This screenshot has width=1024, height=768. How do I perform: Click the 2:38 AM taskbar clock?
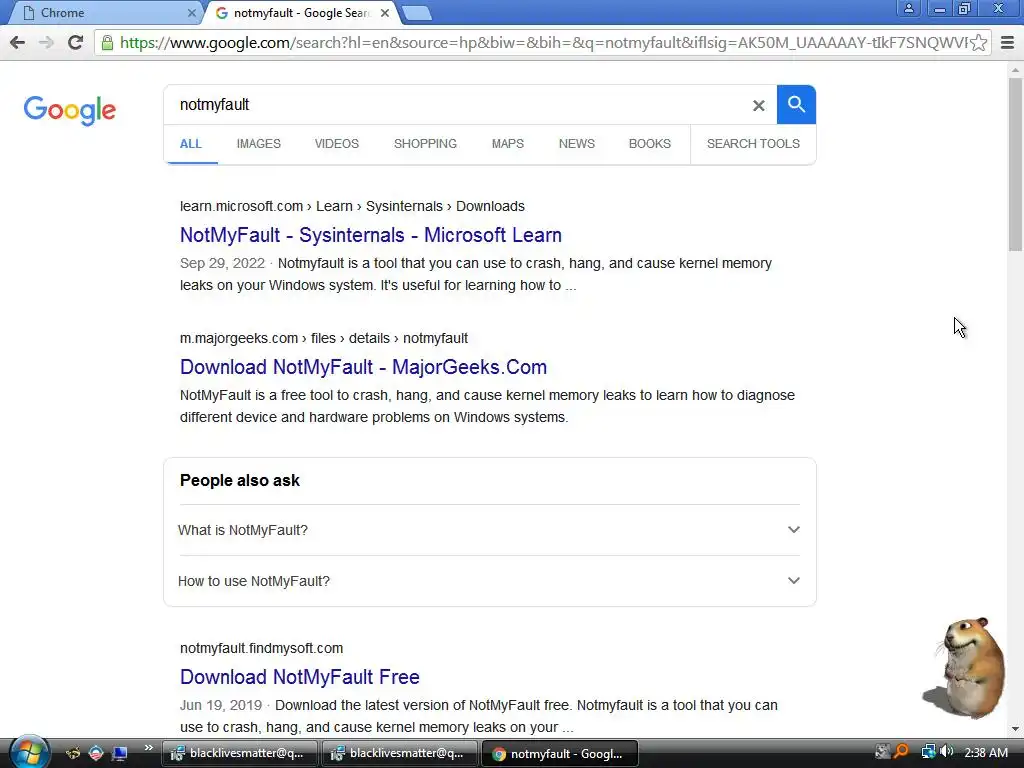pyautogui.click(x=986, y=753)
